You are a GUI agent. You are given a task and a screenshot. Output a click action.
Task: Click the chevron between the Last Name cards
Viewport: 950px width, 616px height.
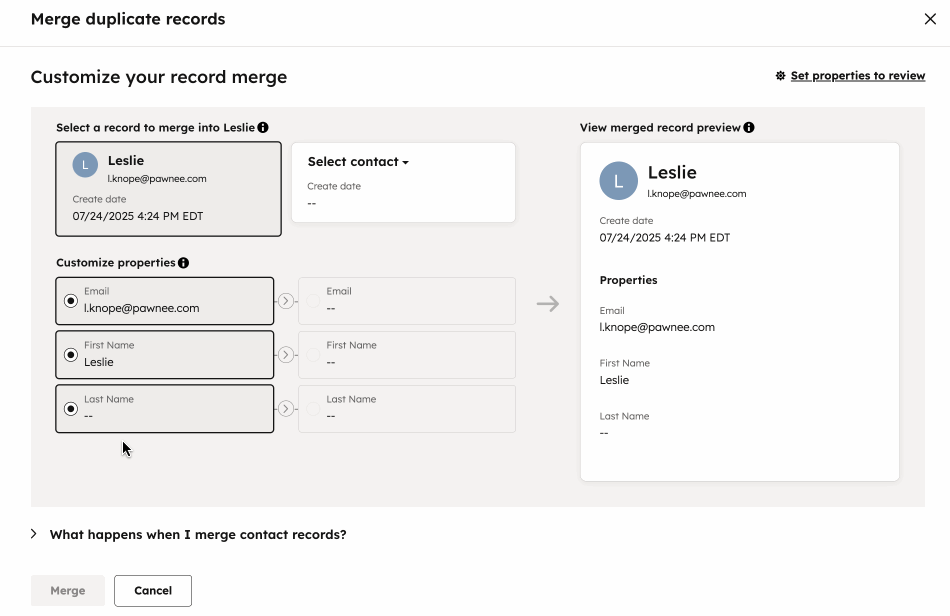[x=286, y=408]
